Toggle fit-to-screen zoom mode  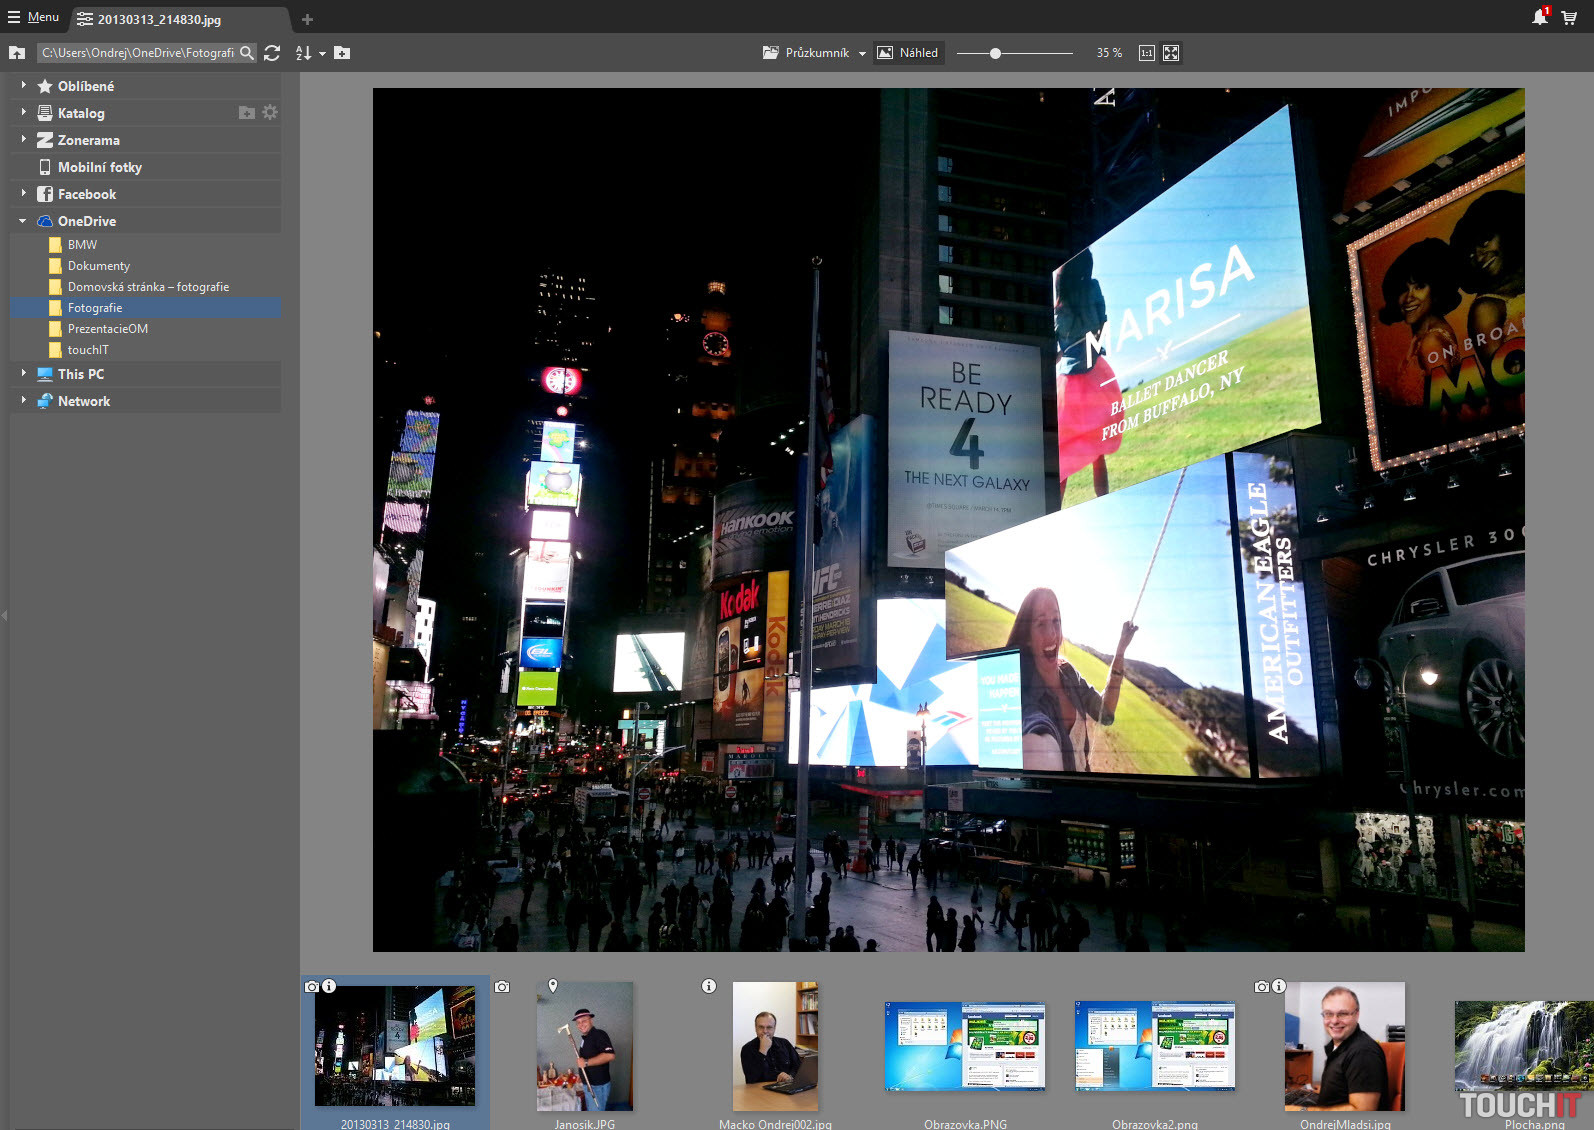click(1171, 53)
